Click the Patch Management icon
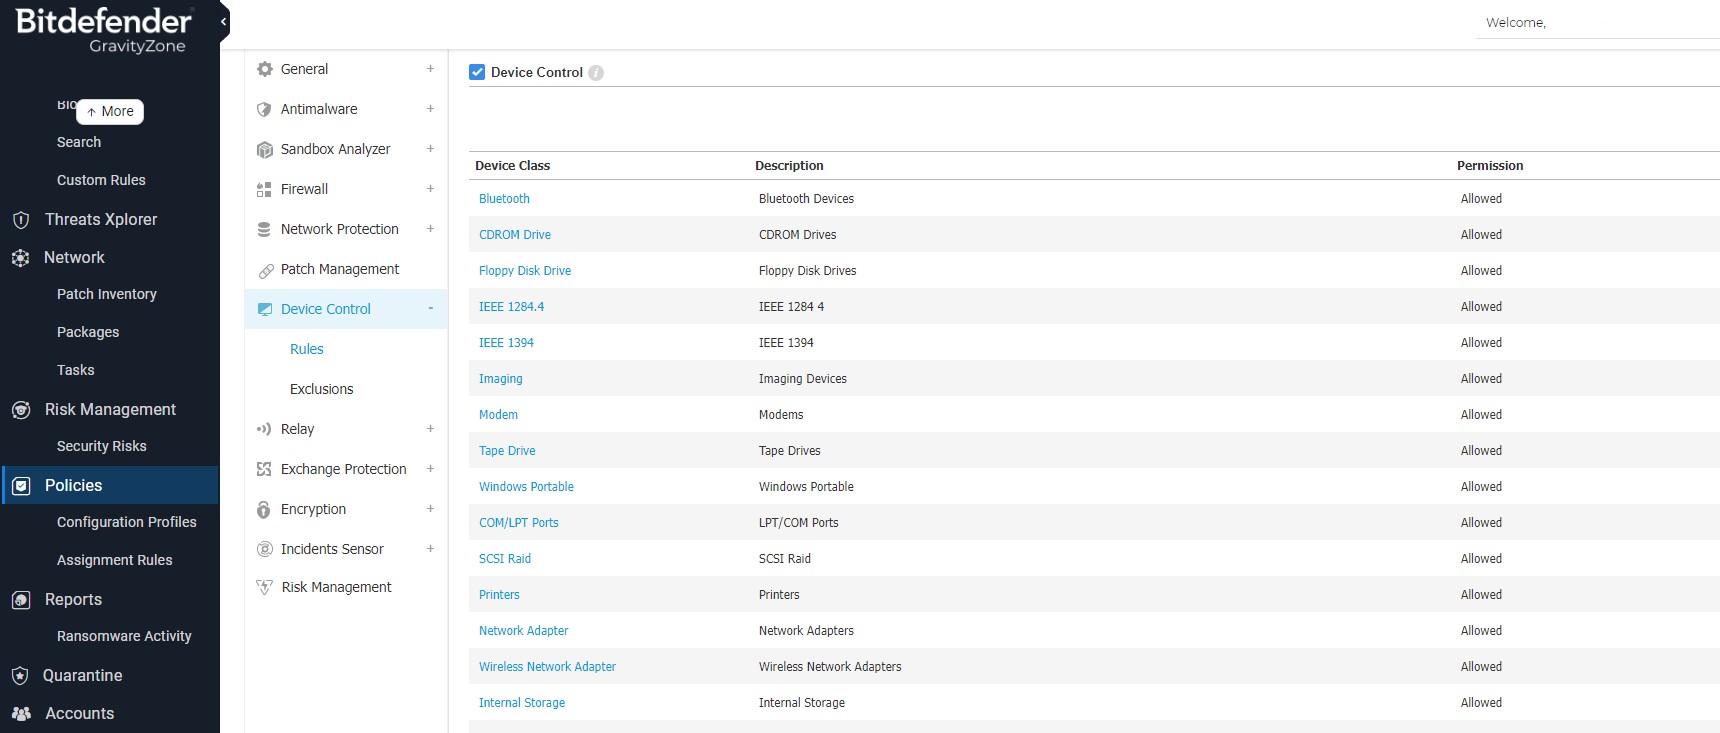1720x733 pixels. 265,270
